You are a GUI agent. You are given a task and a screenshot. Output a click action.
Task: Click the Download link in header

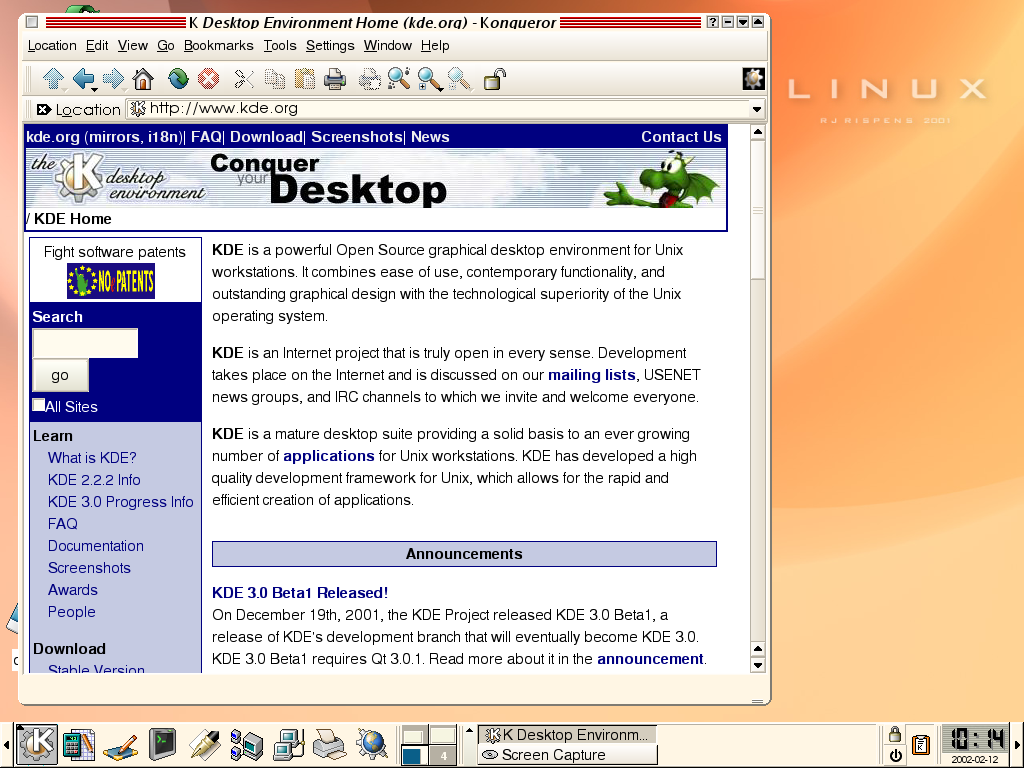click(266, 137)
